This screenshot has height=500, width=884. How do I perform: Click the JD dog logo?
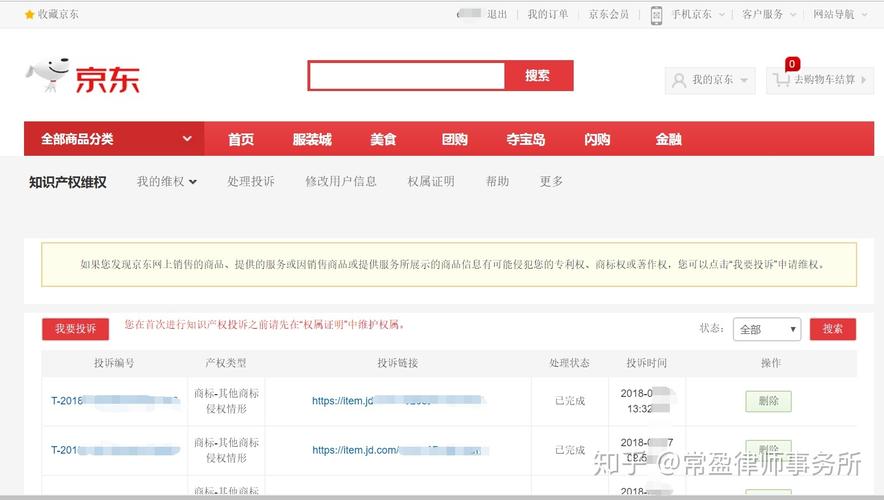click(x=48, y=74)
